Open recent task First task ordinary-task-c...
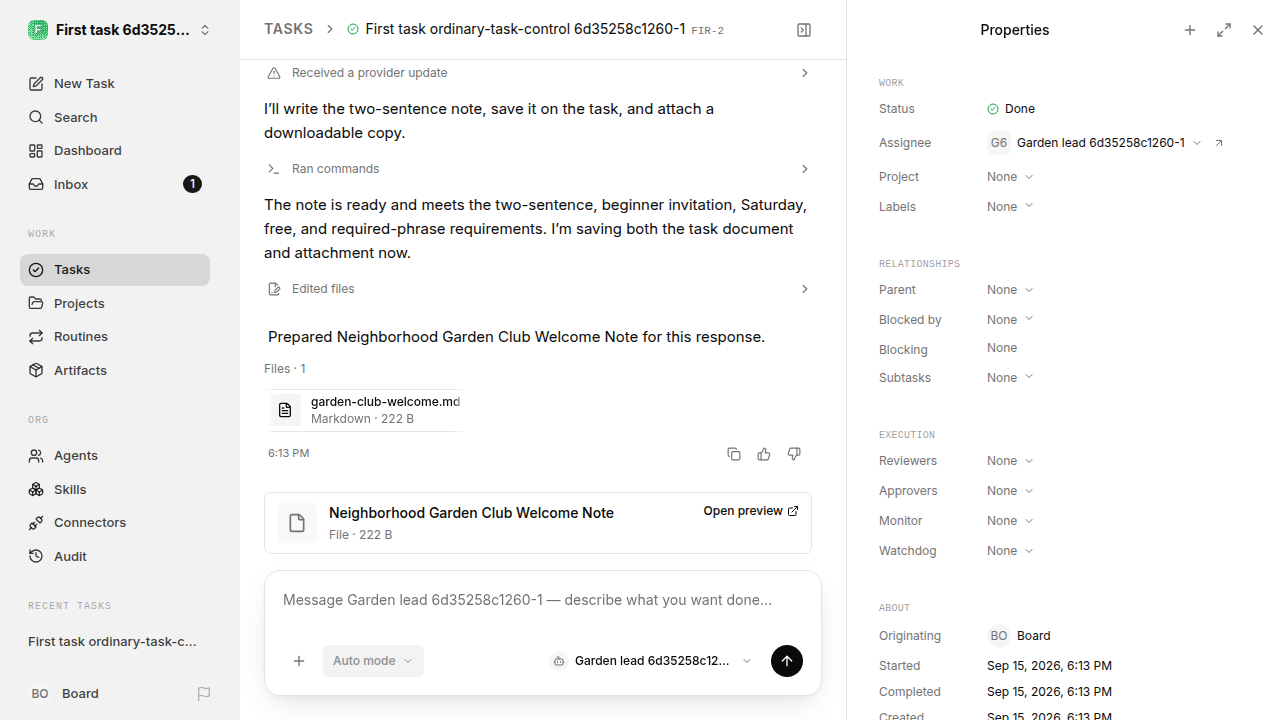Screen dimensions: 1280x720 click(113, 641)
